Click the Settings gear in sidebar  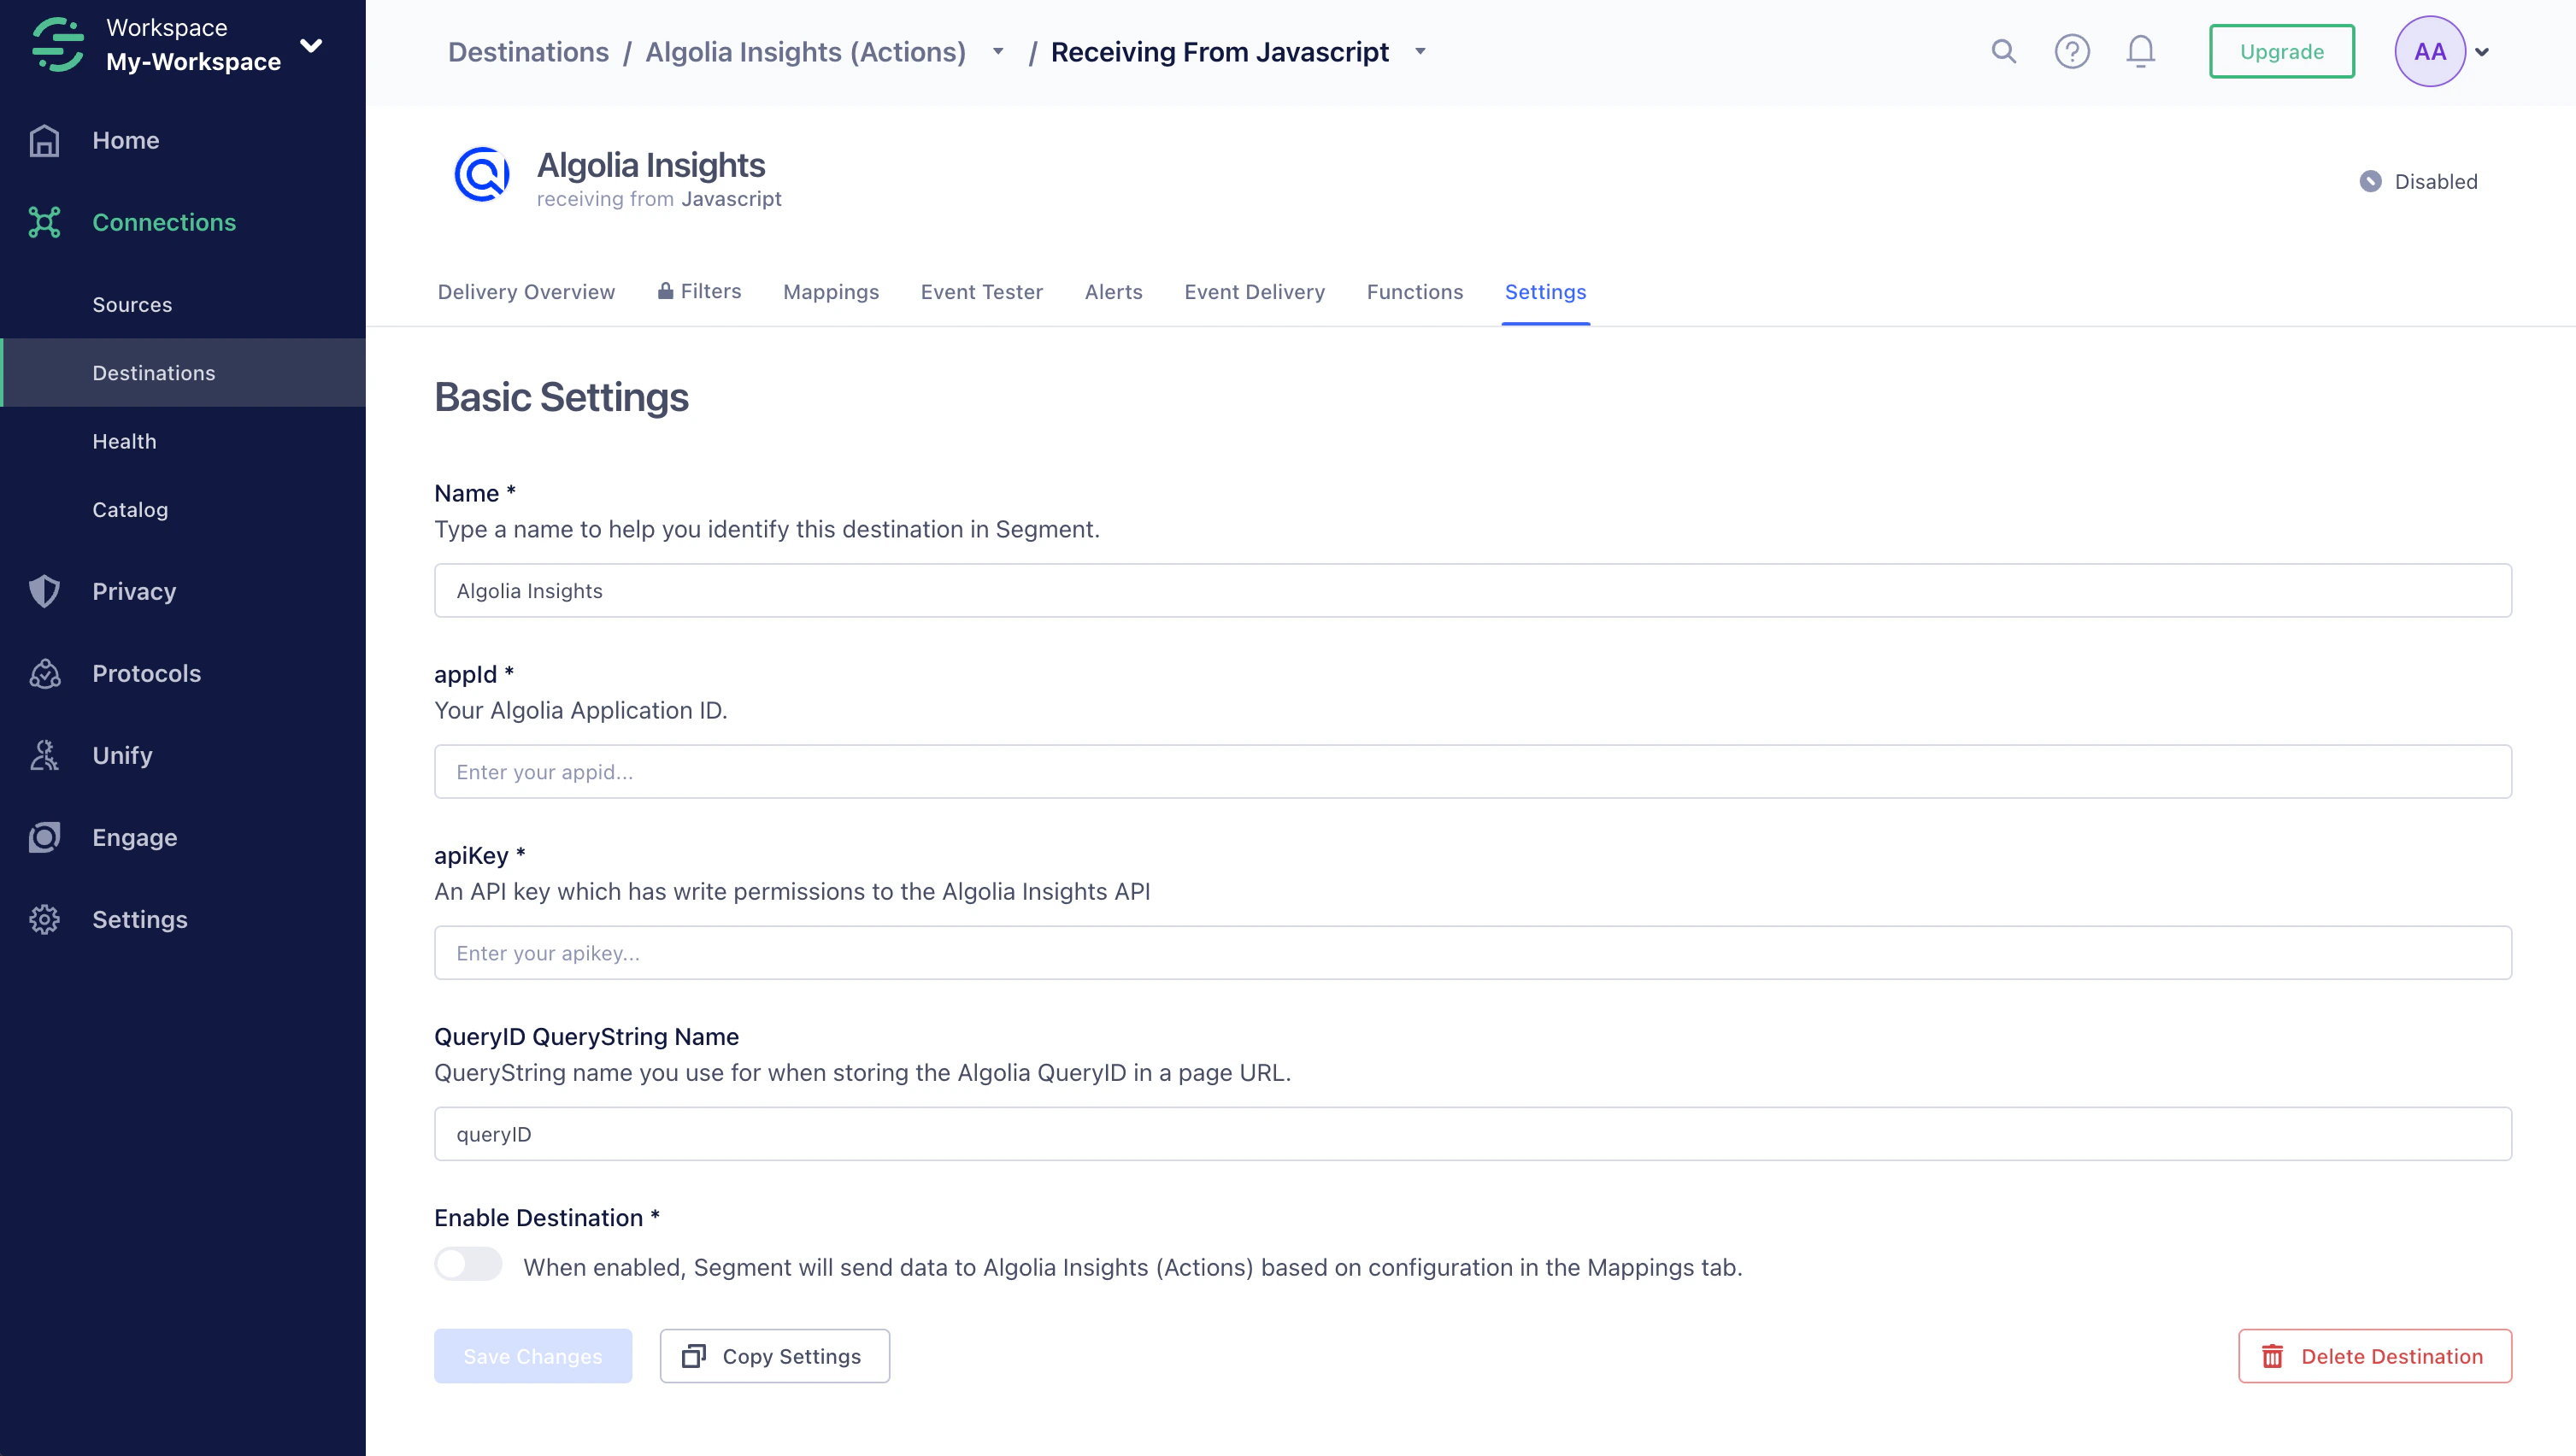pyautogui.click(x=44, y=919)
